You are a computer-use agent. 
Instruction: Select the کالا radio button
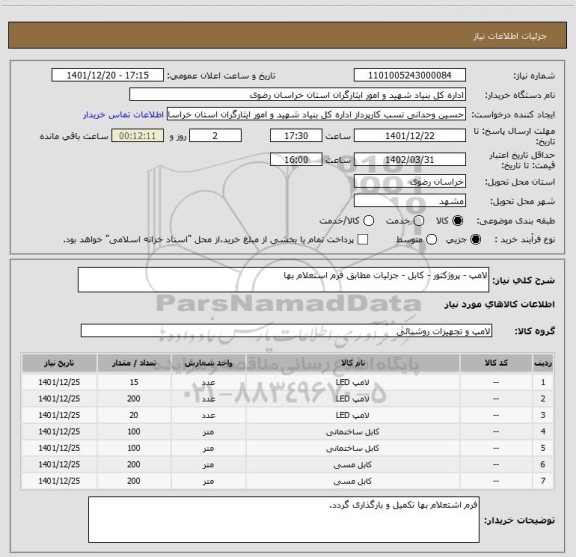tap(458, 221)
